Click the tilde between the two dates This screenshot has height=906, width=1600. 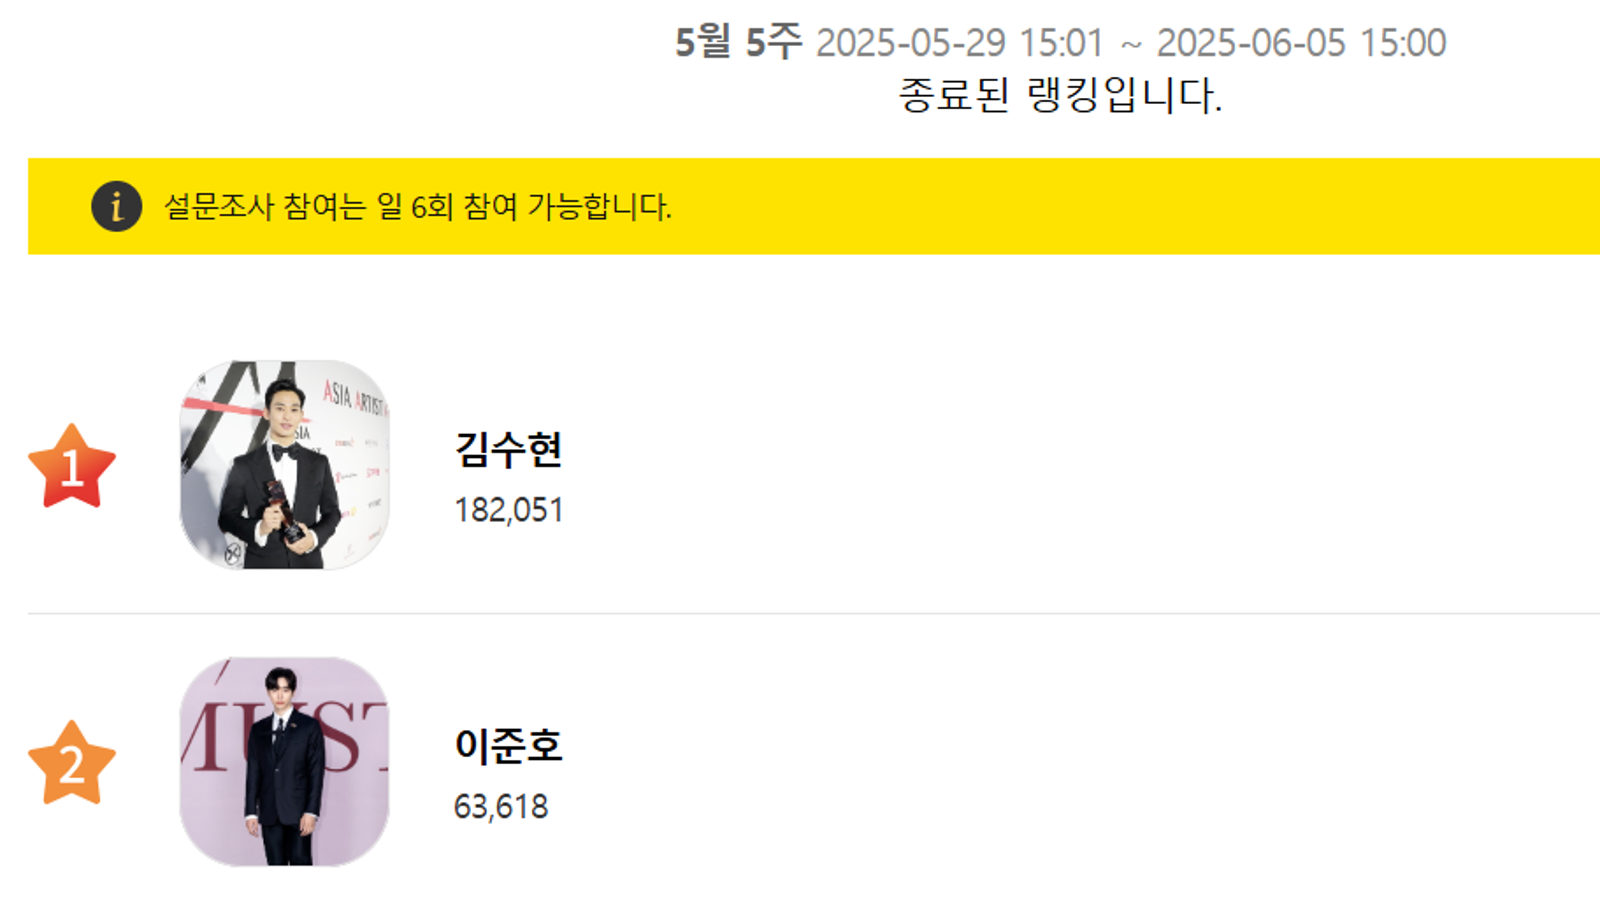pyautogui.click(x=1130, y=44)
